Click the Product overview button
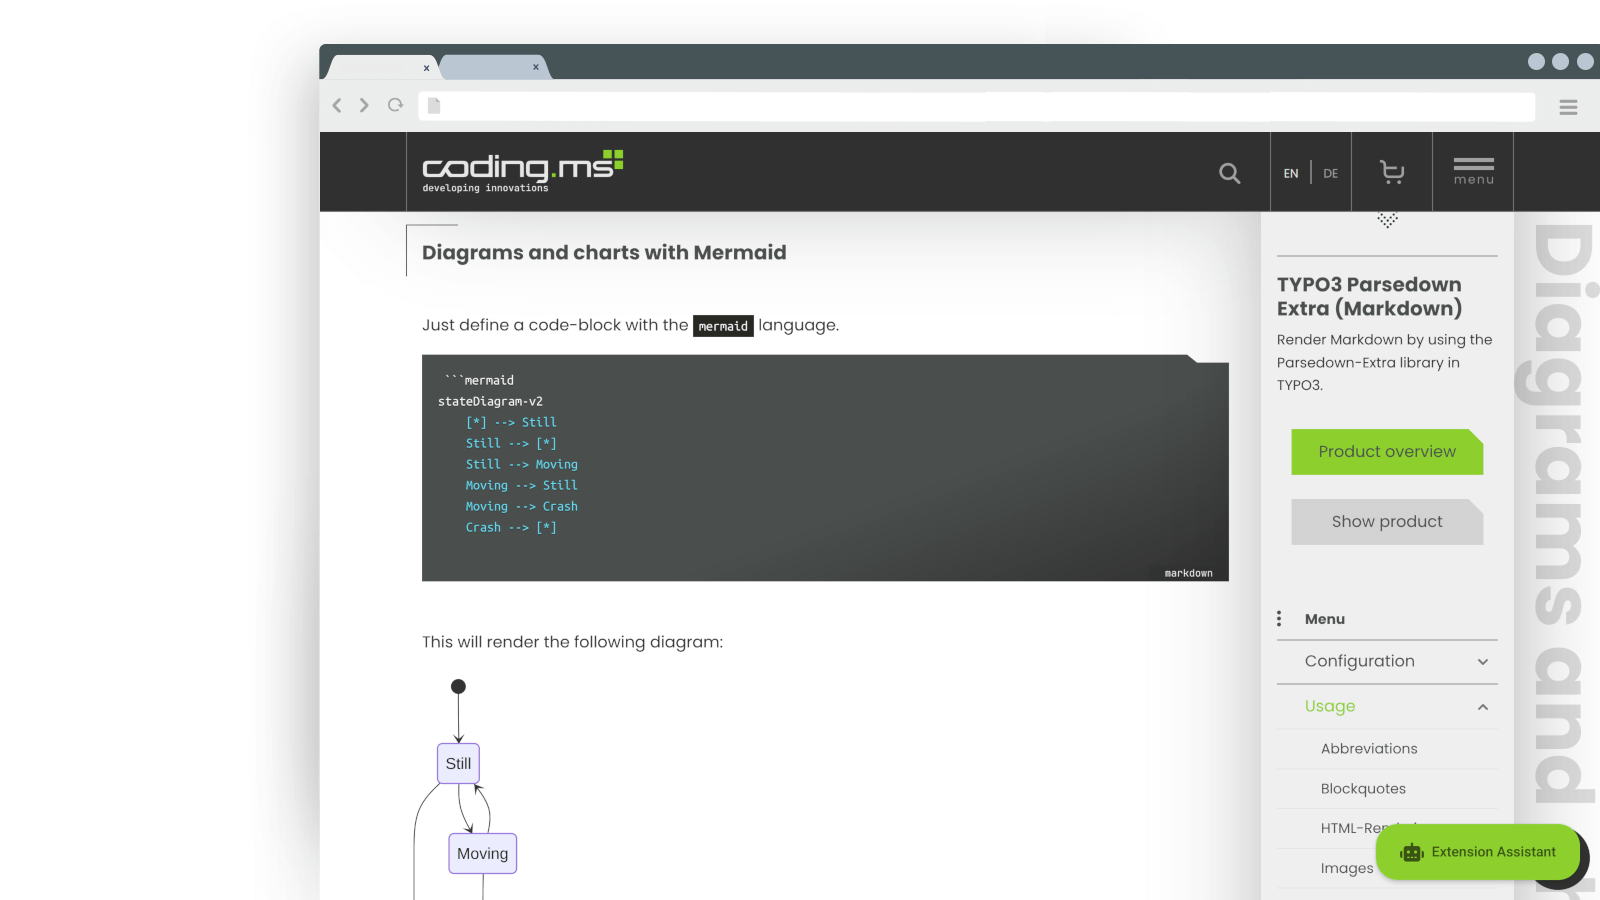Screen dimensions: 1600x900 [1386, 452]
